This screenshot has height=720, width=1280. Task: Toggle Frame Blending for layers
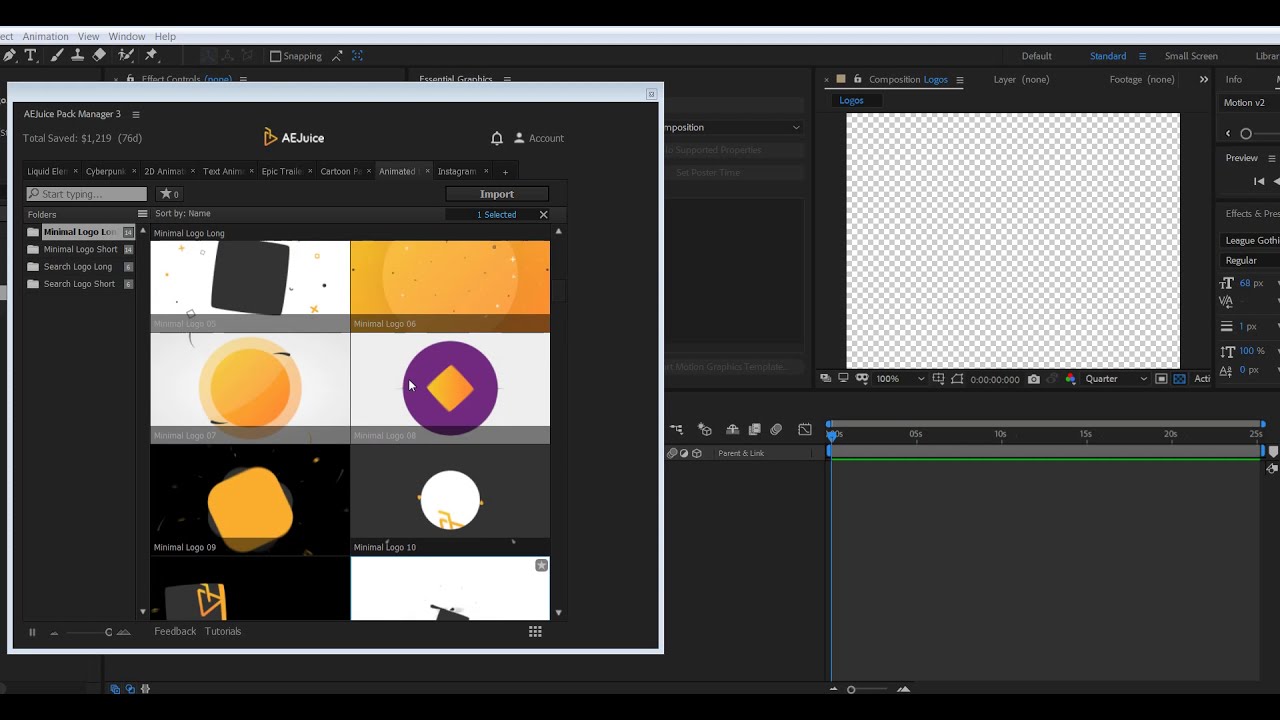[754, 430]
